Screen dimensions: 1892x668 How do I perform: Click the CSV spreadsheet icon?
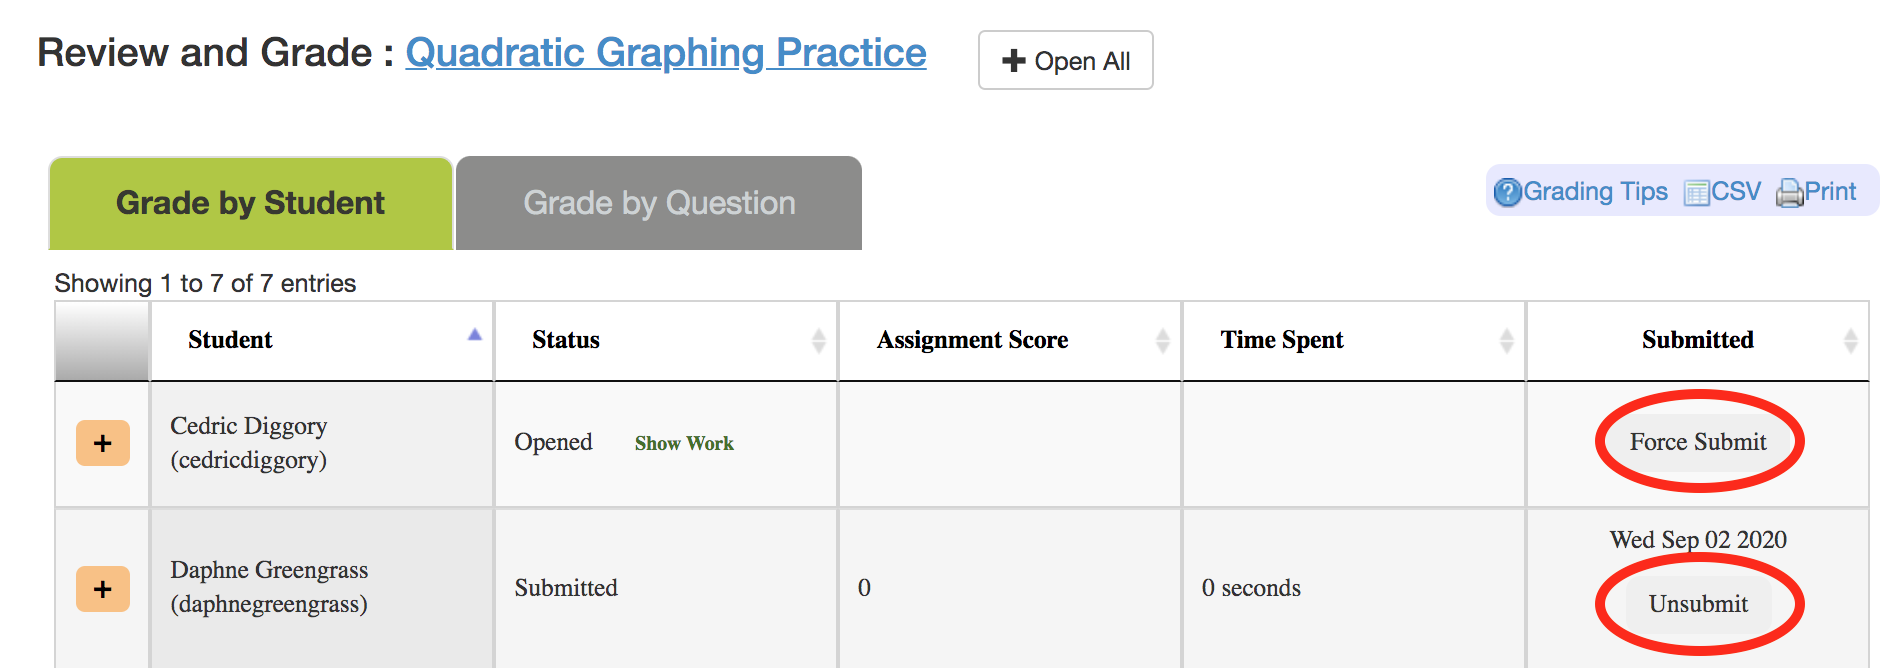coord(1696,192)
